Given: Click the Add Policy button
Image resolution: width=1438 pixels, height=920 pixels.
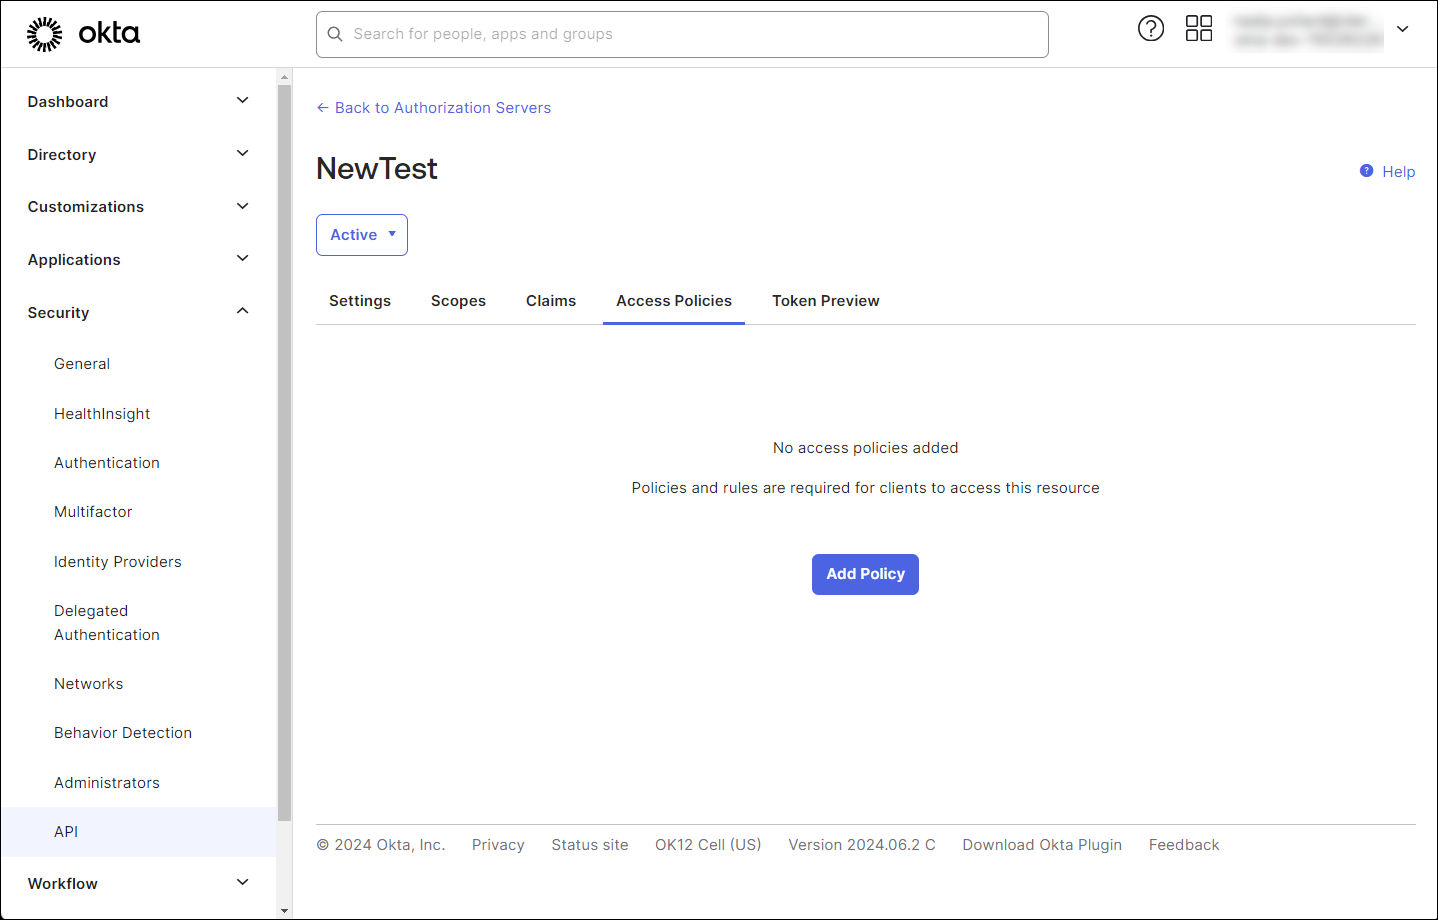Looking at the screenshot, I should [x=865, y=574].
